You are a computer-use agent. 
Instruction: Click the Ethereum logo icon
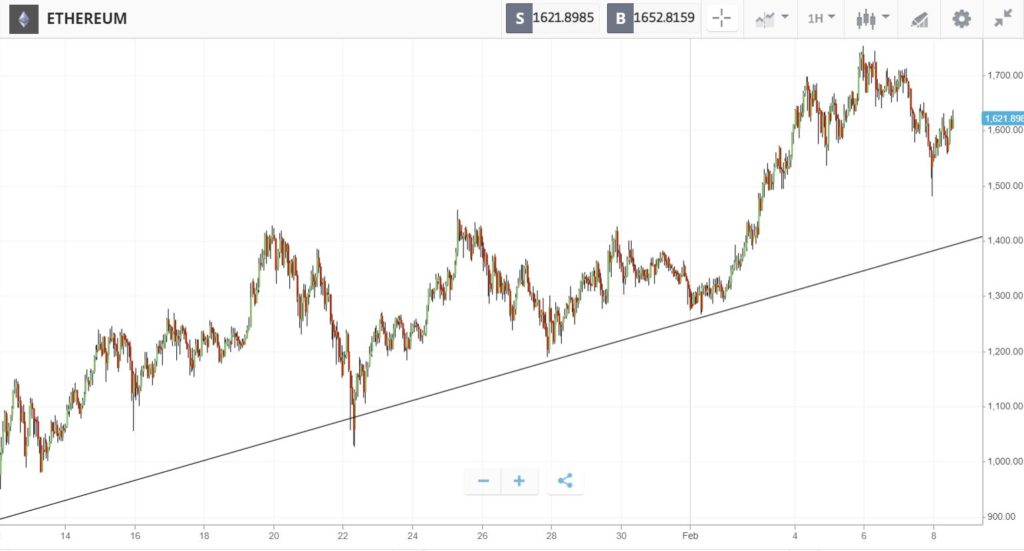click(x=24, y=19)
